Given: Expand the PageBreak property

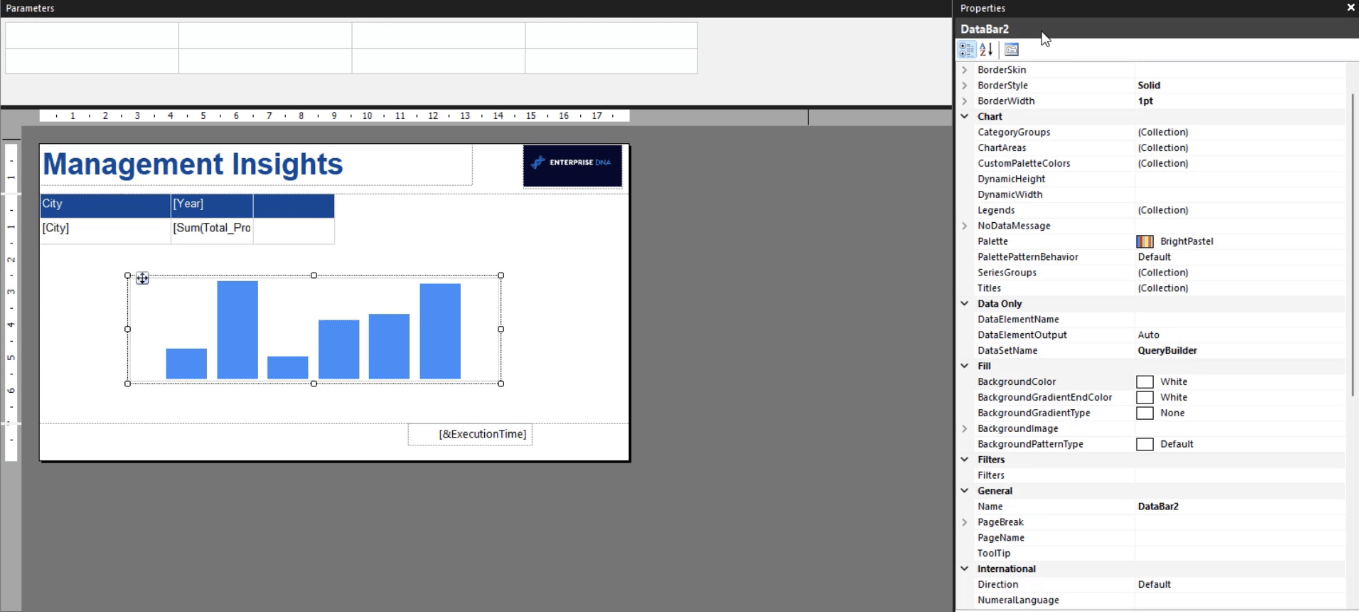Looking at the screenshot, I should pos(965,522).
